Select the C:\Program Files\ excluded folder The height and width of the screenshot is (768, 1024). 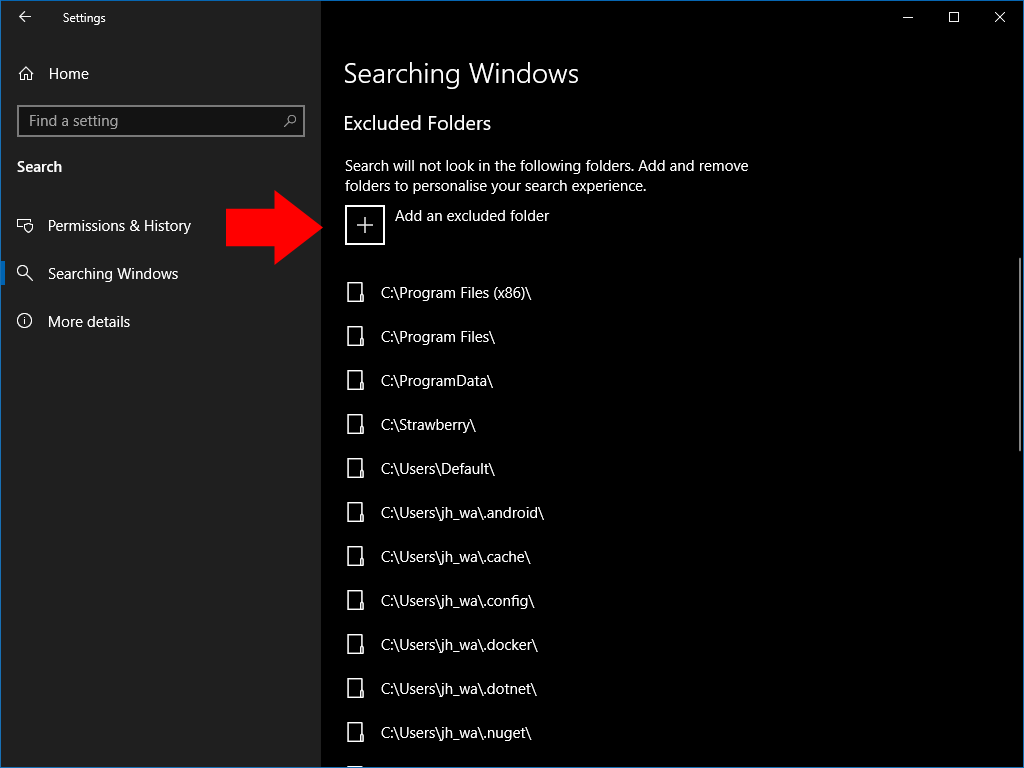(438, 337)
